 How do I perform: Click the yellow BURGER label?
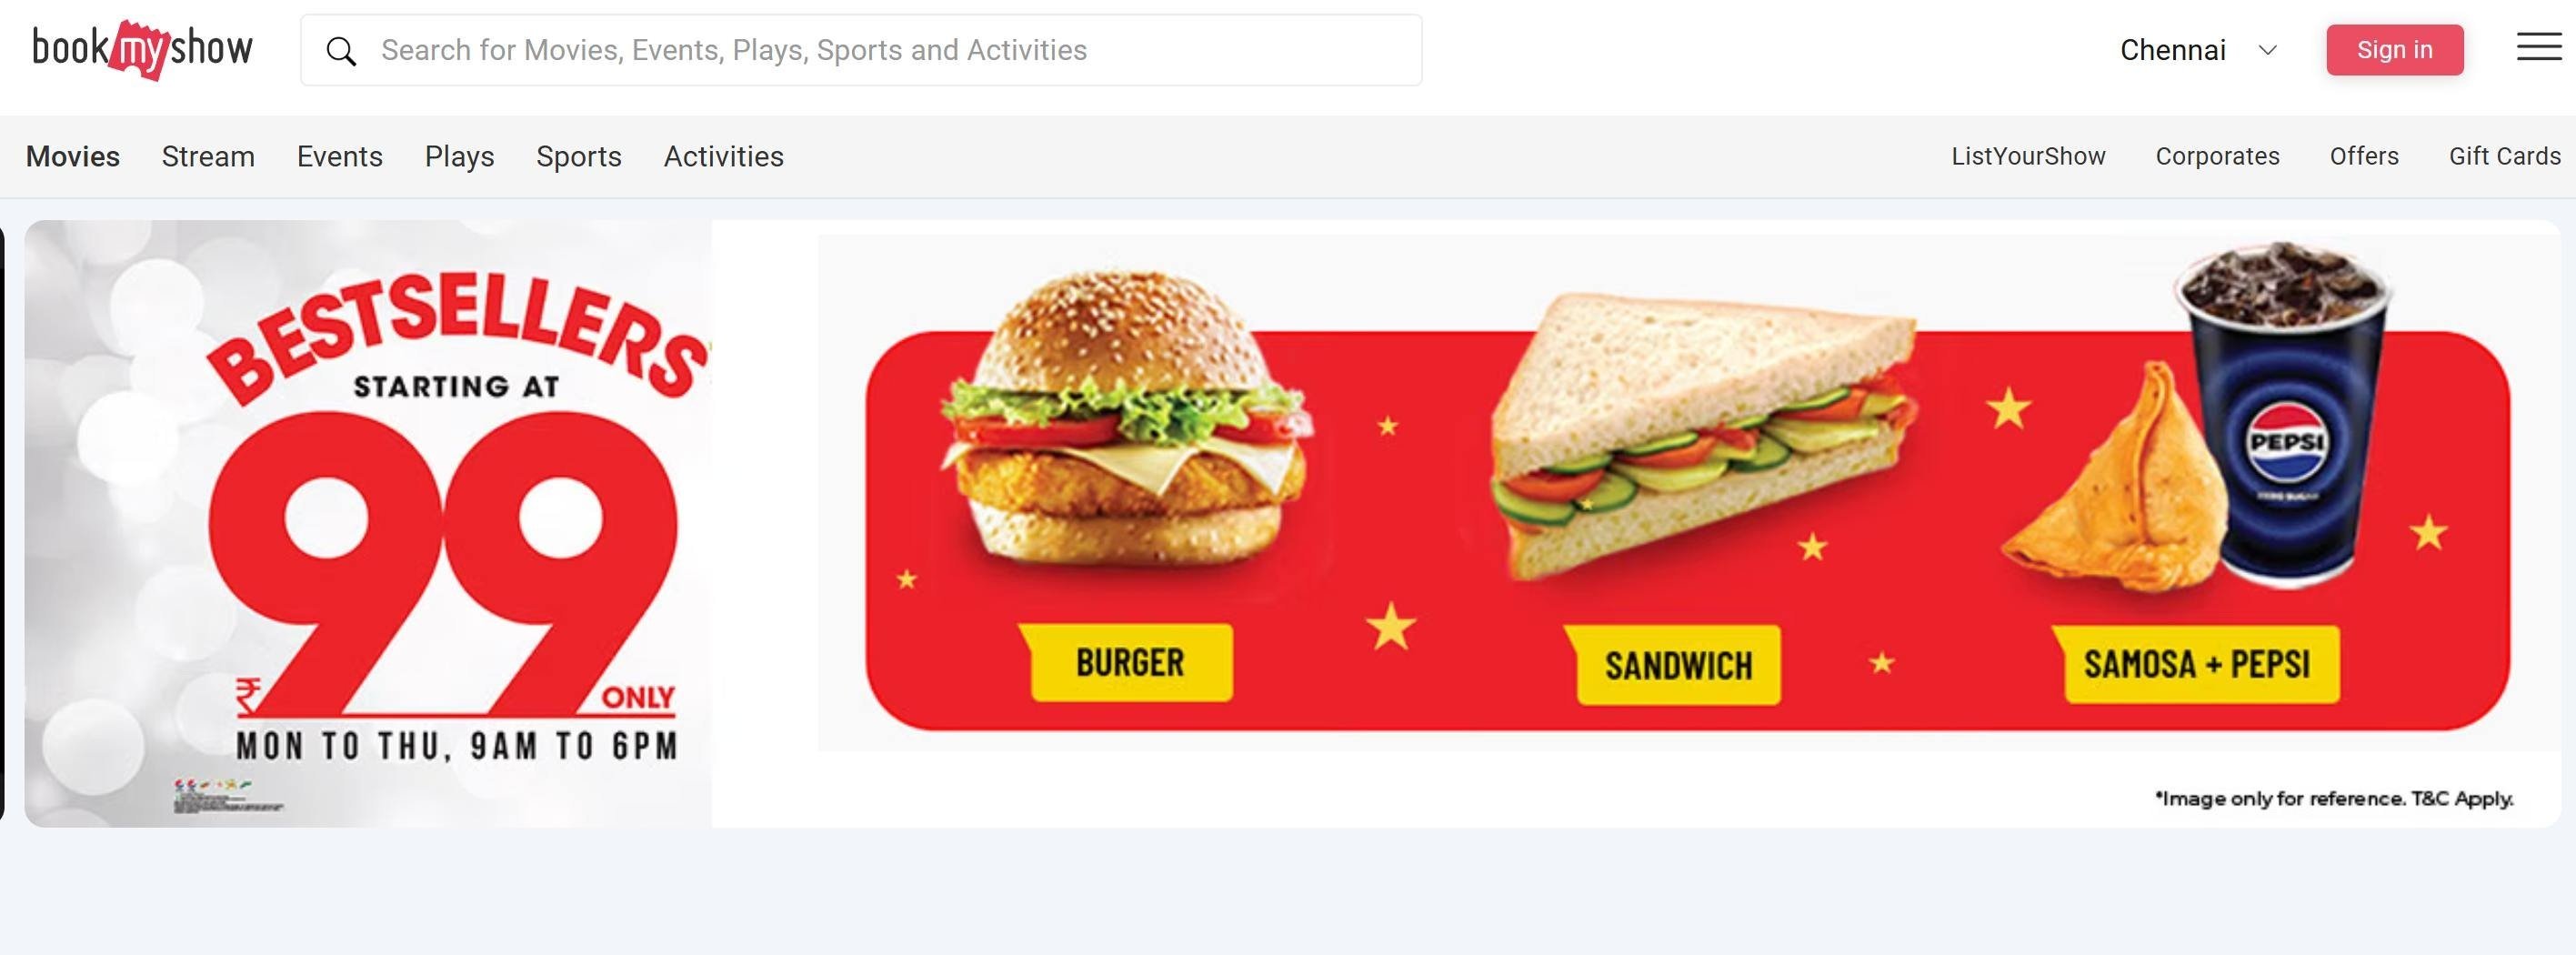click(x=1128, y=662)
